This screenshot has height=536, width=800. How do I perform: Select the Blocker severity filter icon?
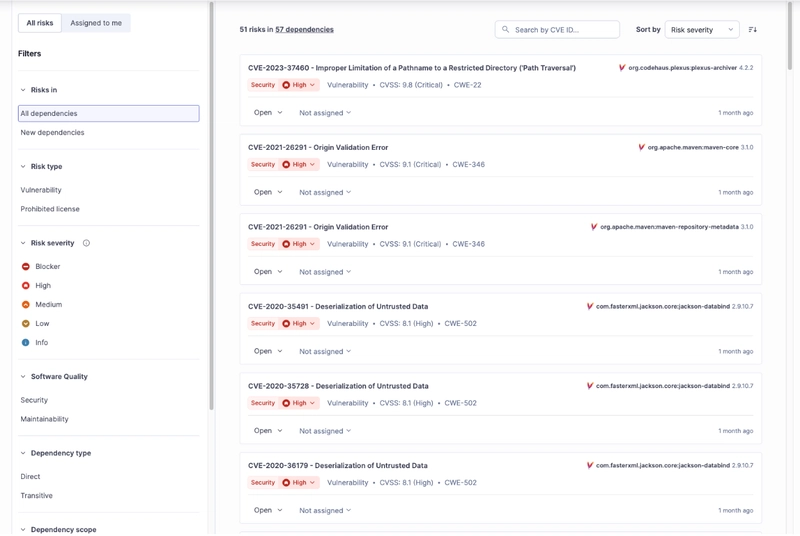click(26, 267)
